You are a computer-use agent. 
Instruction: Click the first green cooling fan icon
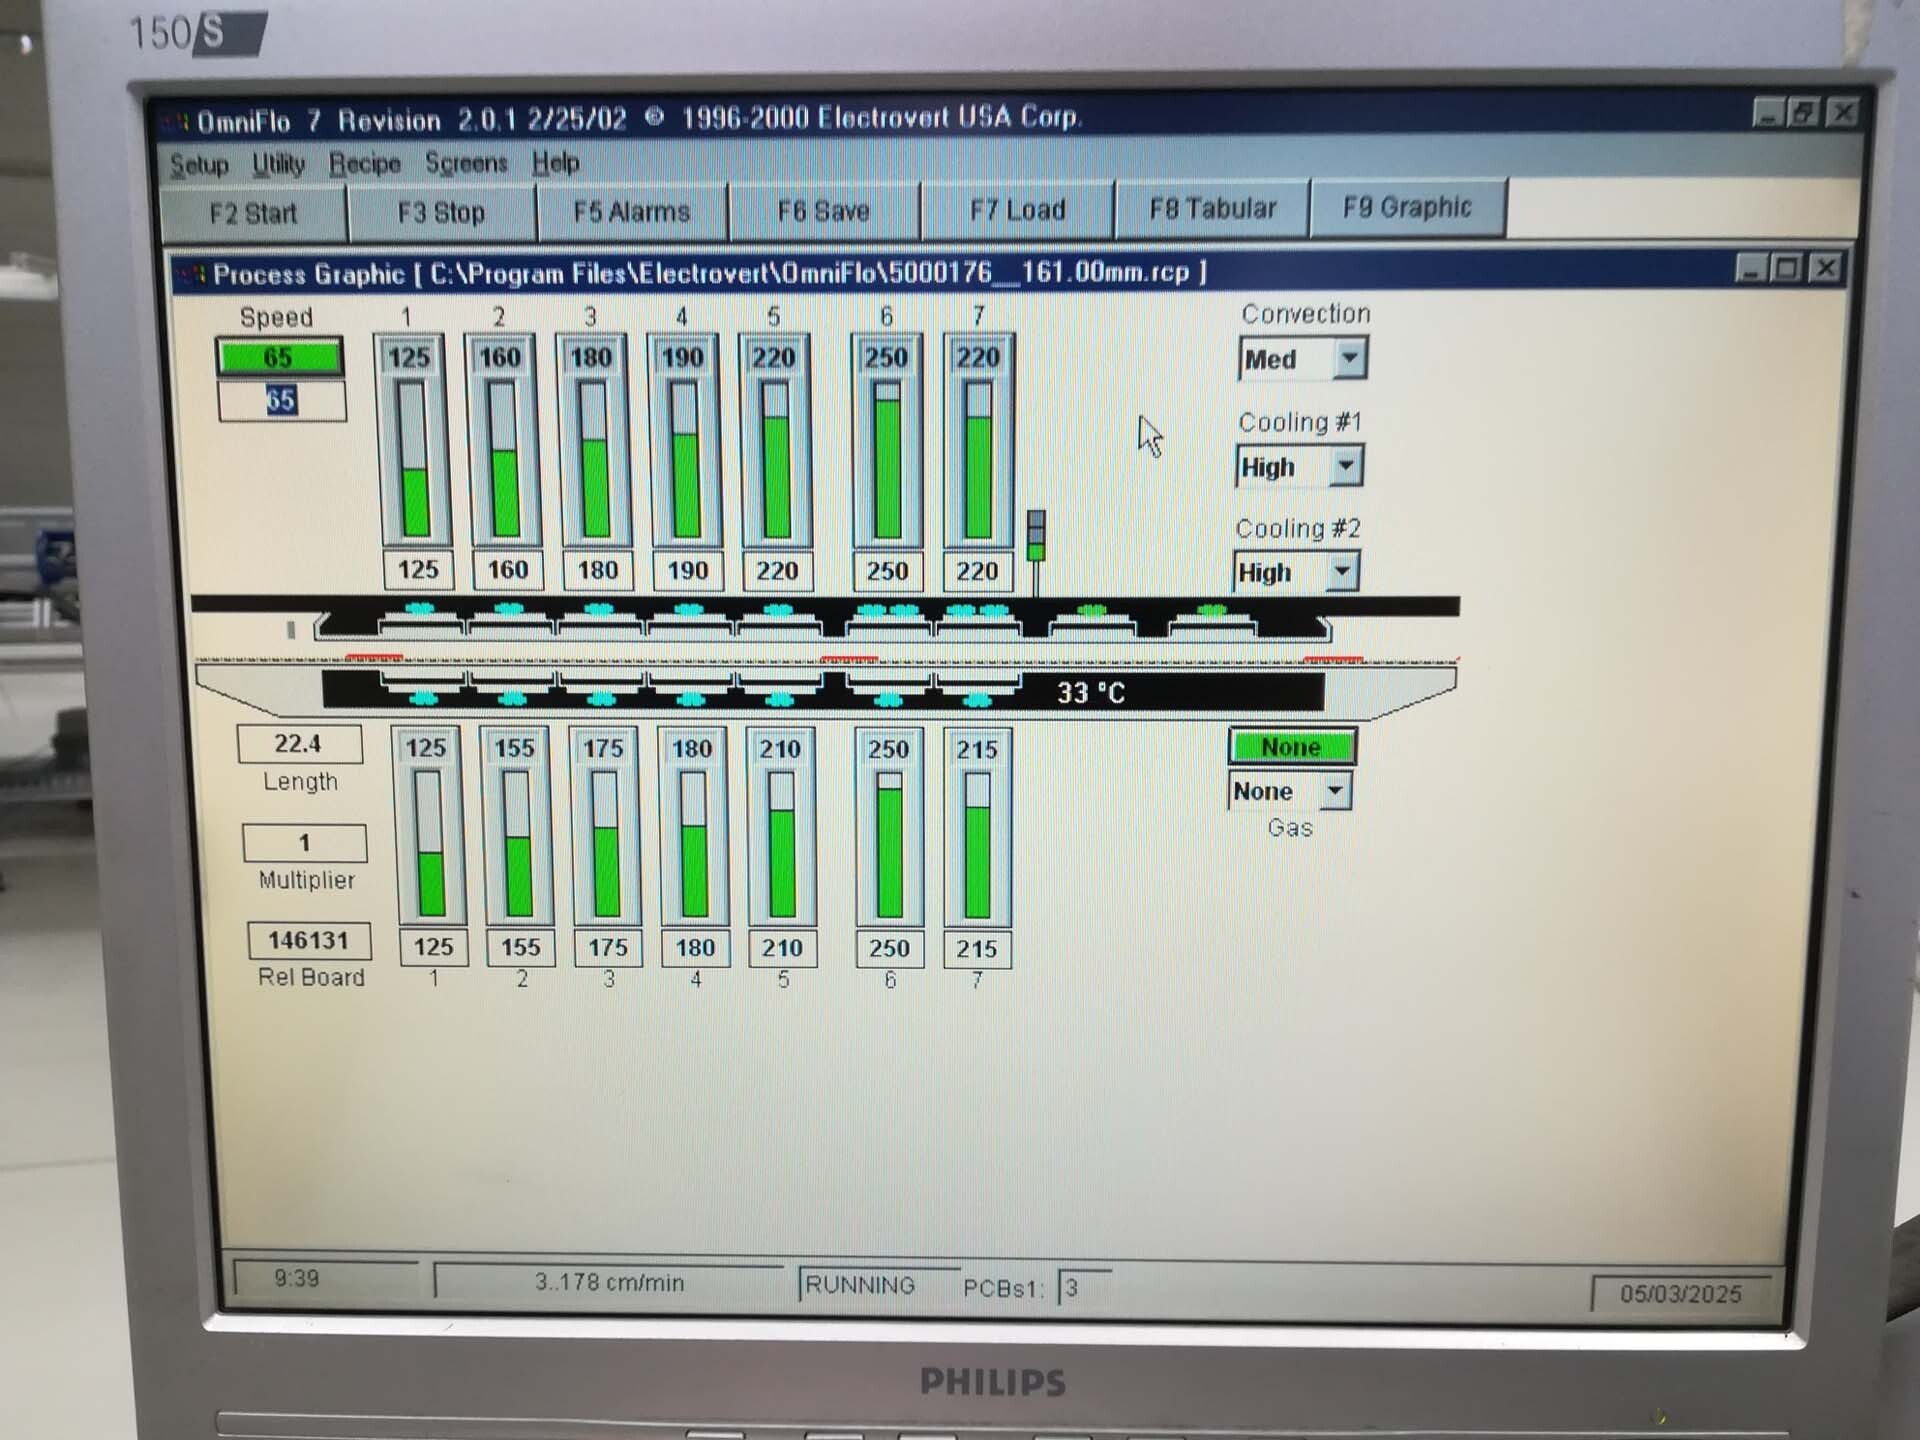coord(1091,610)
